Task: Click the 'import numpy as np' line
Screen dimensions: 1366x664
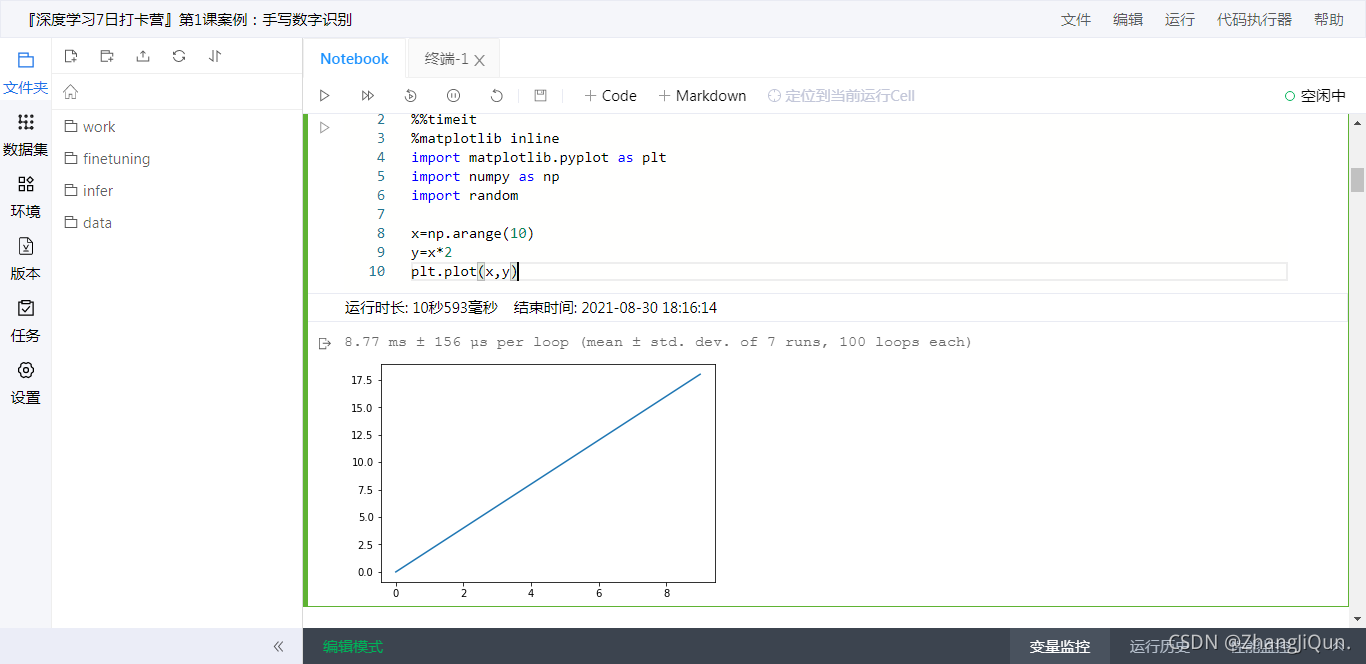Action: point(485,176)
